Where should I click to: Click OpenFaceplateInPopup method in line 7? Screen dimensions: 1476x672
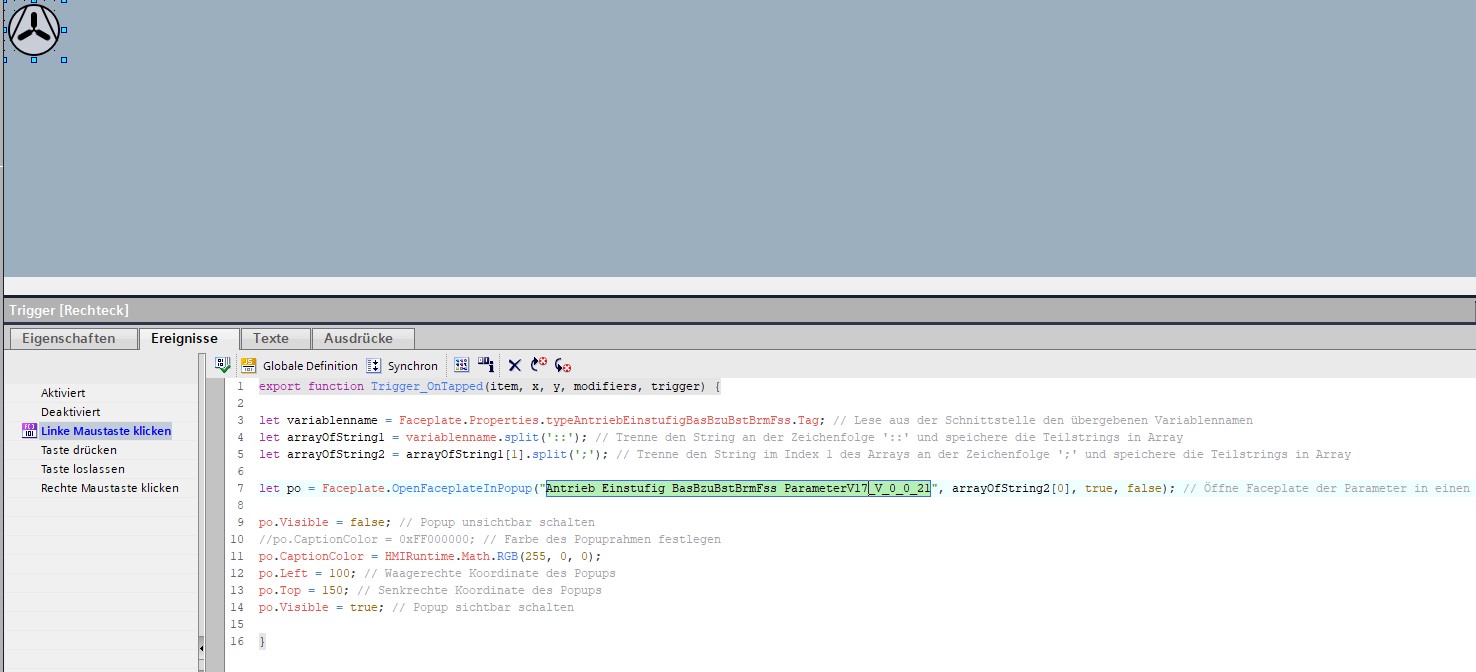462,488
